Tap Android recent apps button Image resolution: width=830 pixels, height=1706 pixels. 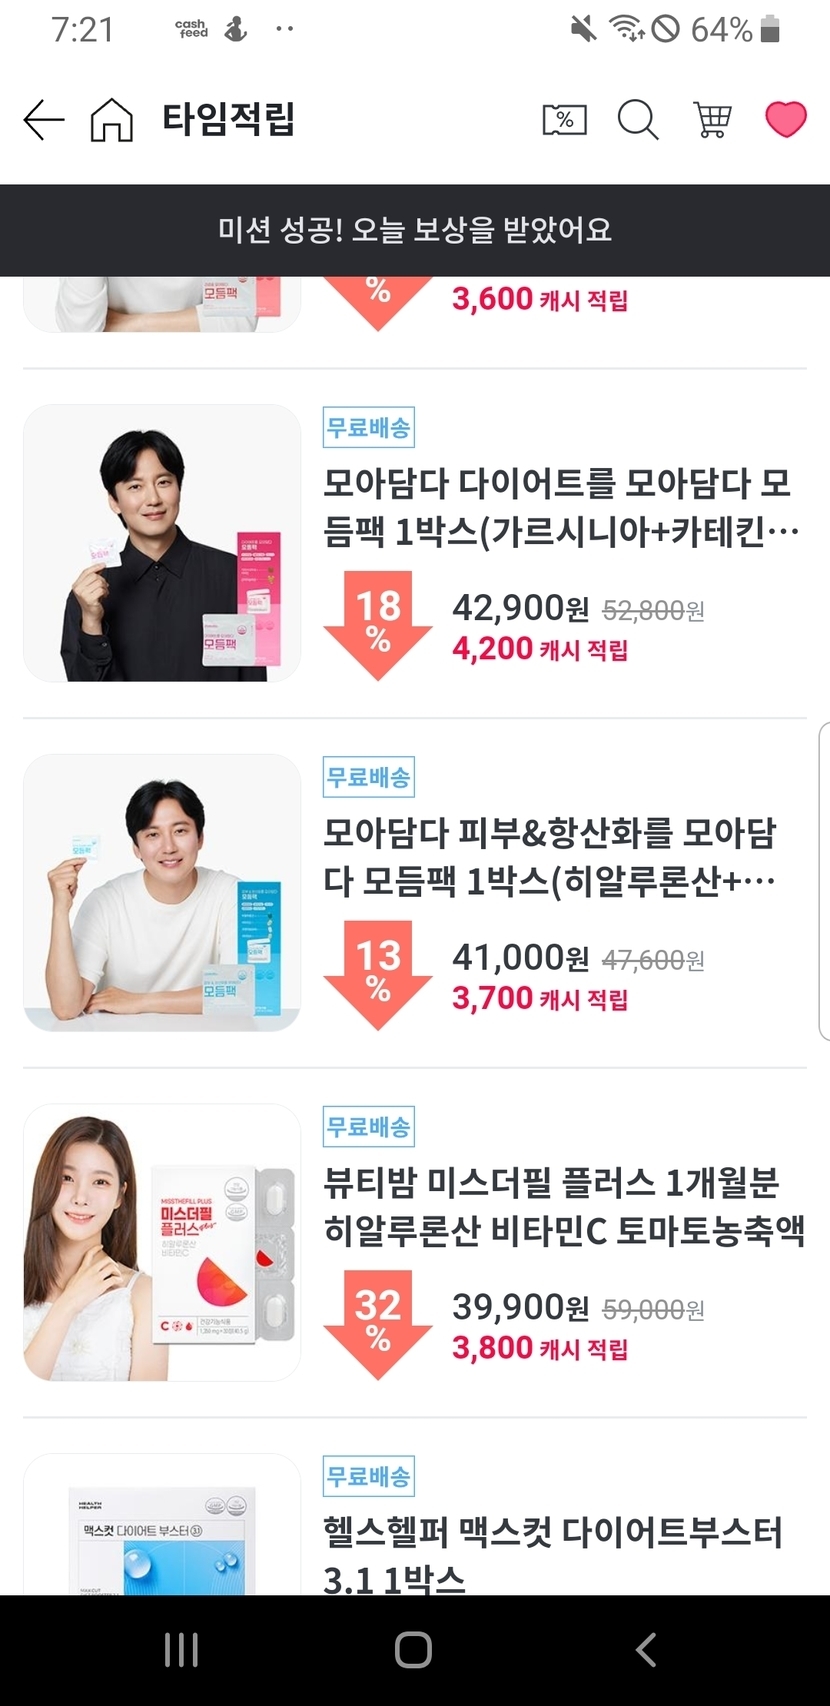[x=181, y=1650]
